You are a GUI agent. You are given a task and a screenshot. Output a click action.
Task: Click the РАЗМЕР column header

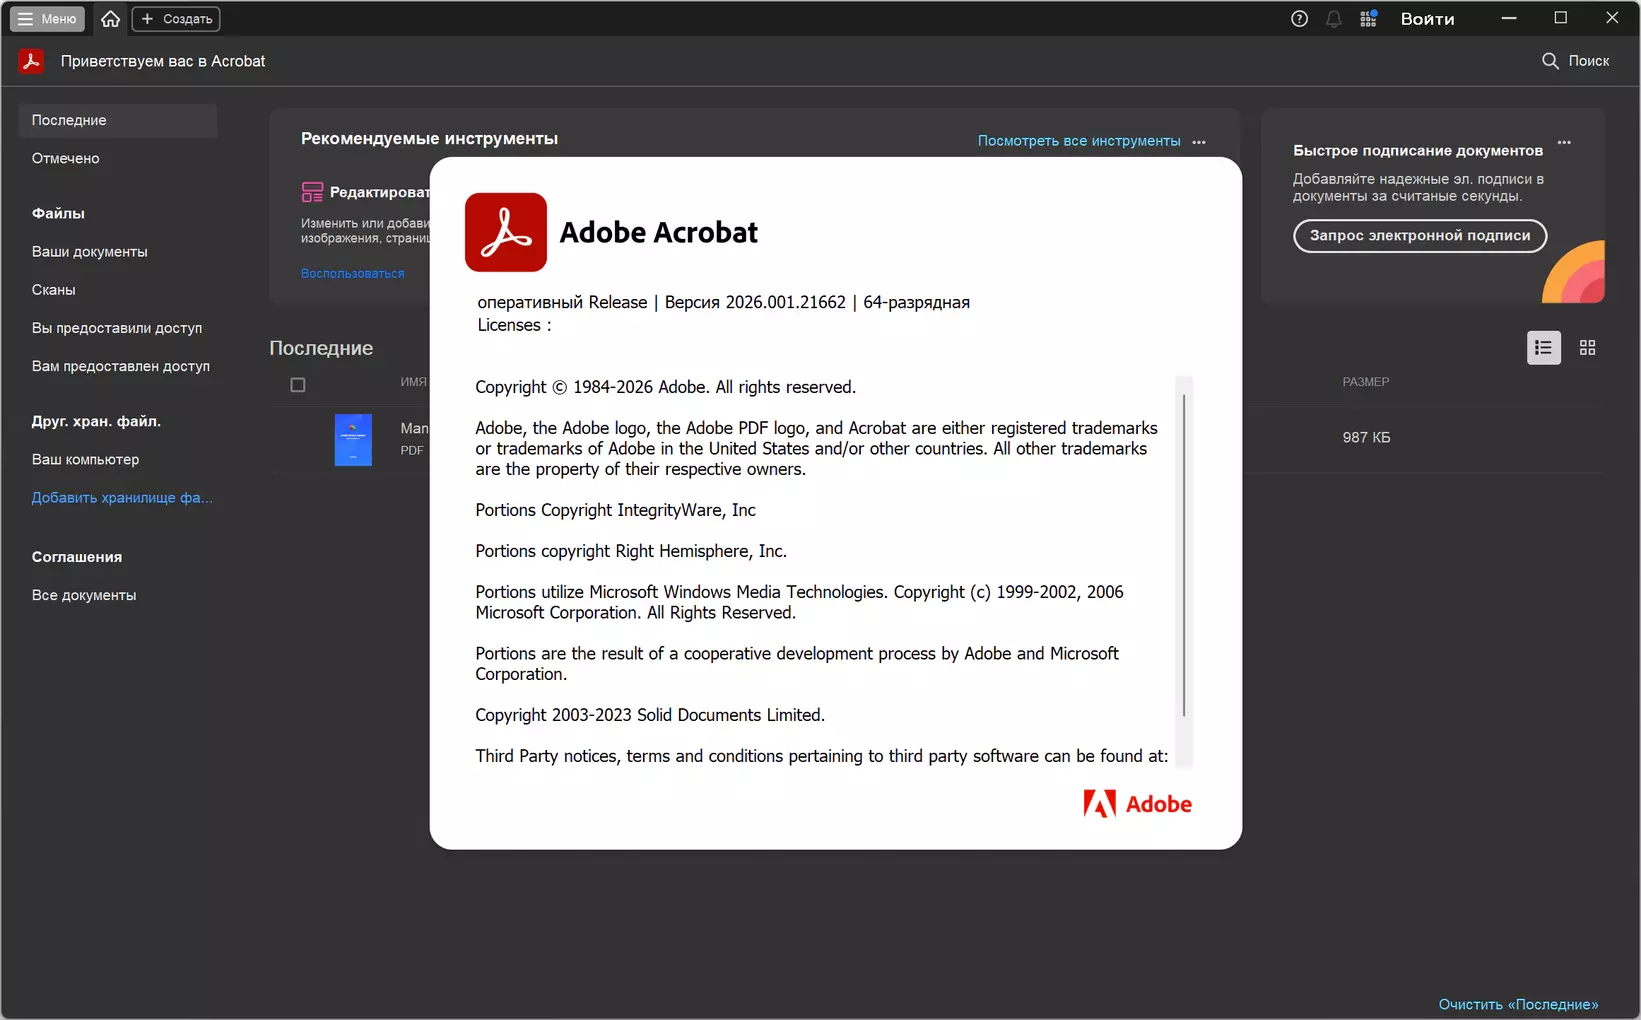pyautogui.click(x=1366, y=382)
